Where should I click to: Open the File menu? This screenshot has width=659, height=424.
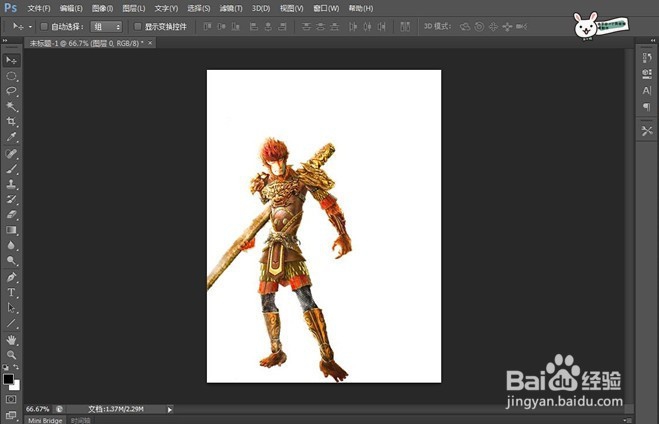(39, 8)
